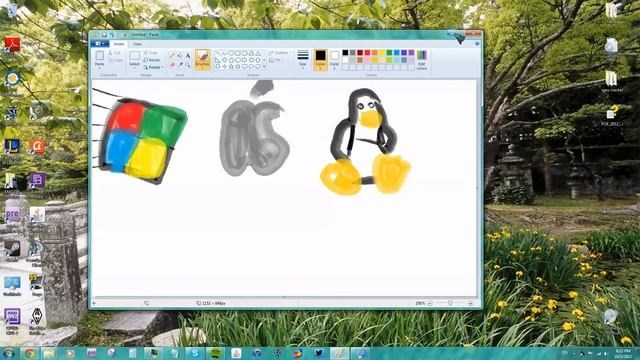Image resolution: width=640 pixels, height=360 pixels.
Task: Select the Fill with color bucket tool
Action: 180,56
